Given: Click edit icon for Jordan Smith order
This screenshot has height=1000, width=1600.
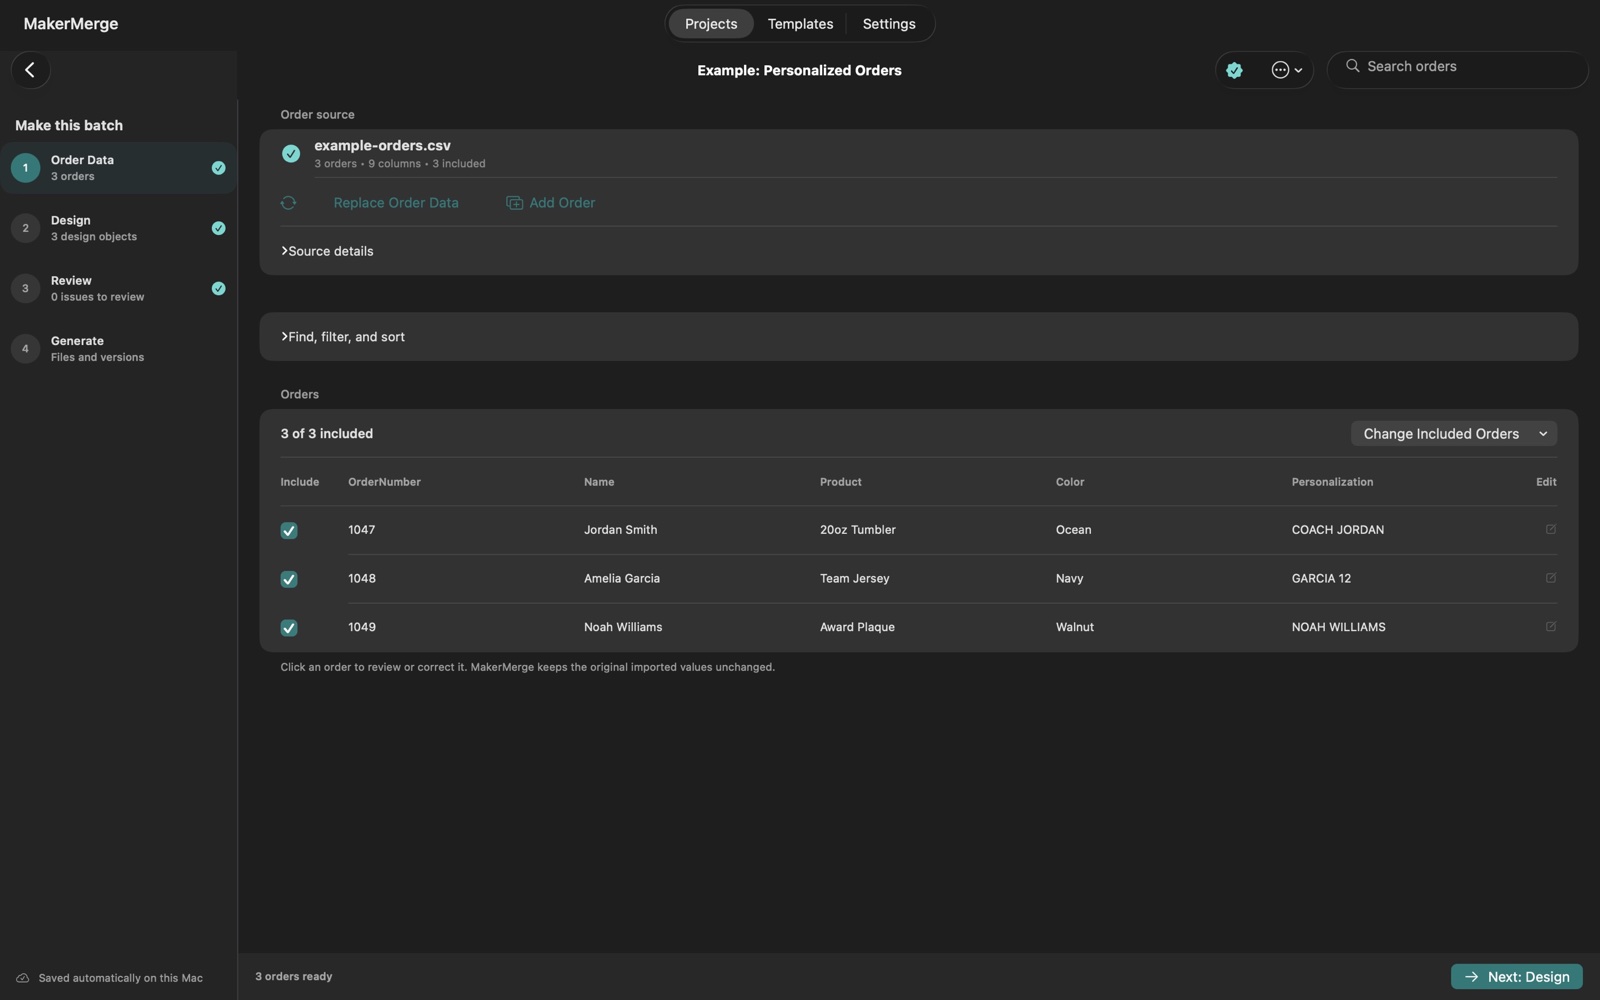Looking at the screenshot, I should 1550,530.
